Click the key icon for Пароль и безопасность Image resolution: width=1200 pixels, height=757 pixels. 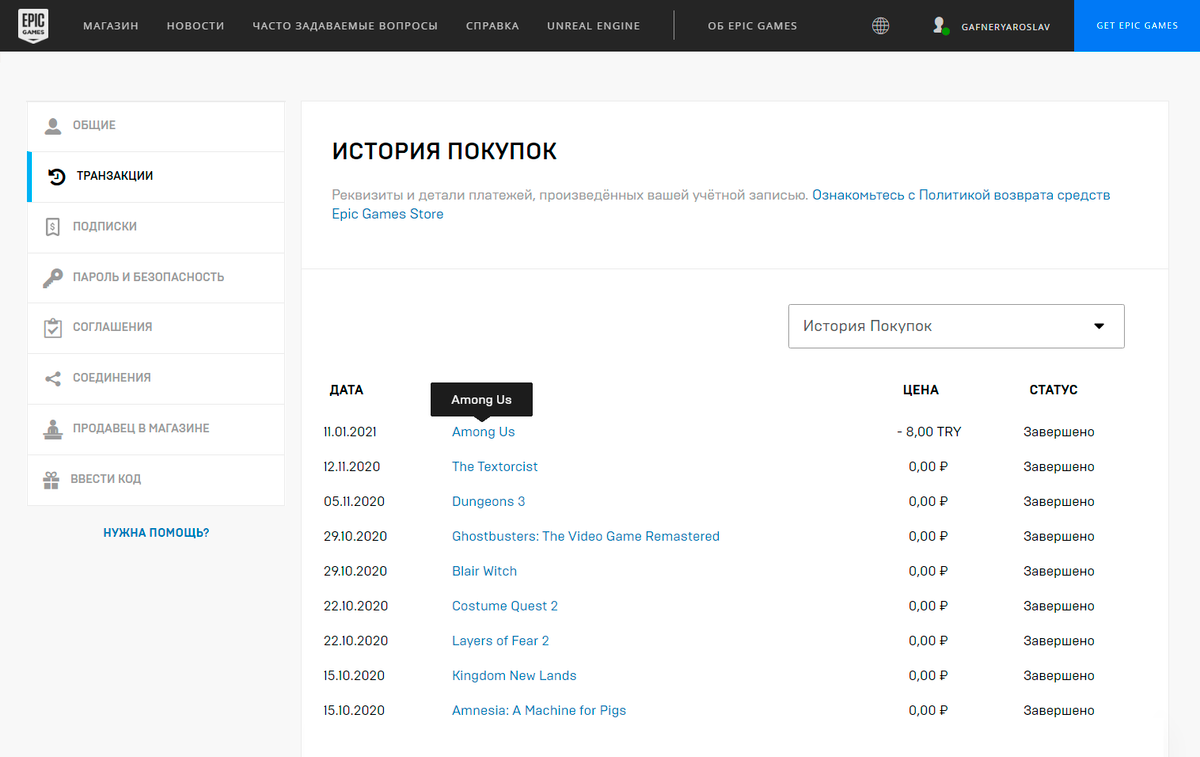[53, 278]
